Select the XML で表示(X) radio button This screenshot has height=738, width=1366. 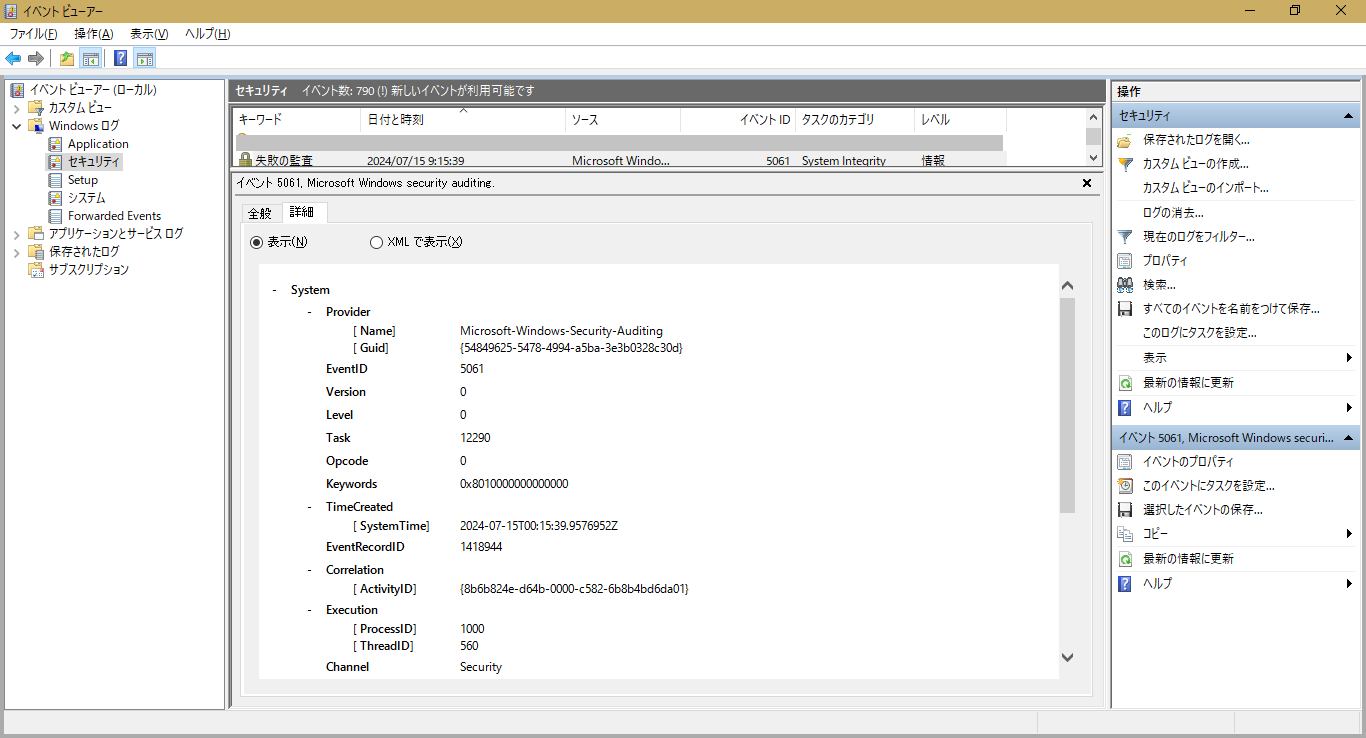point(376,242)
